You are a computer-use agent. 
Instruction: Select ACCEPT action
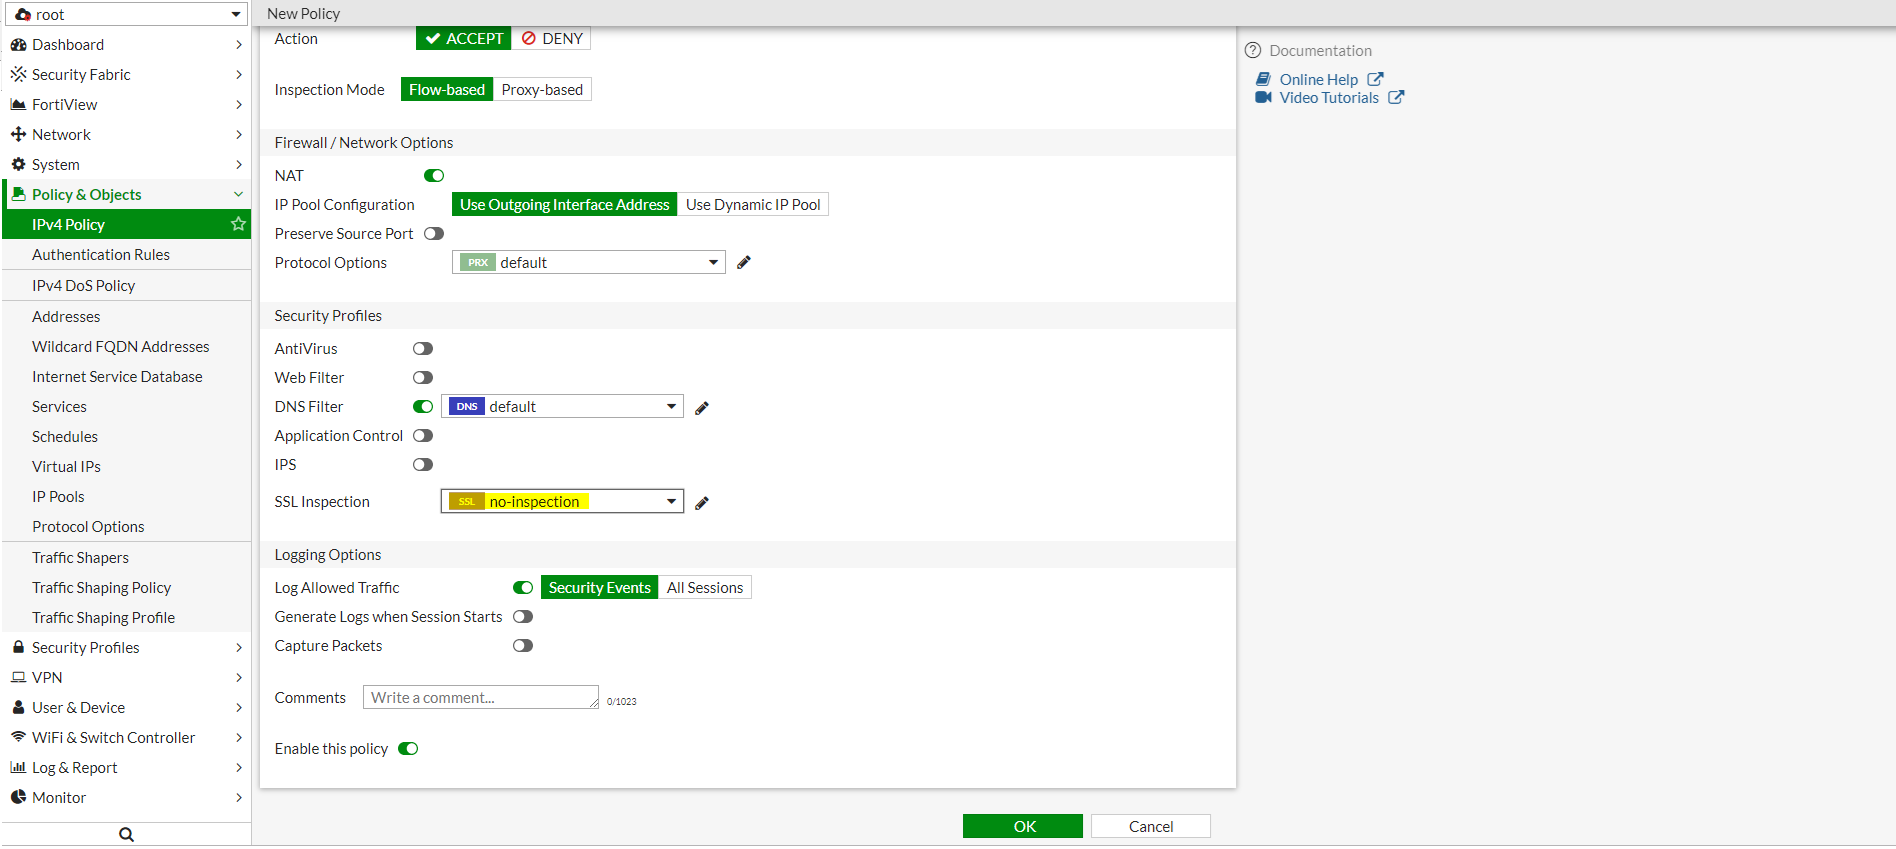pyautogui.click(x=464, y=39)
